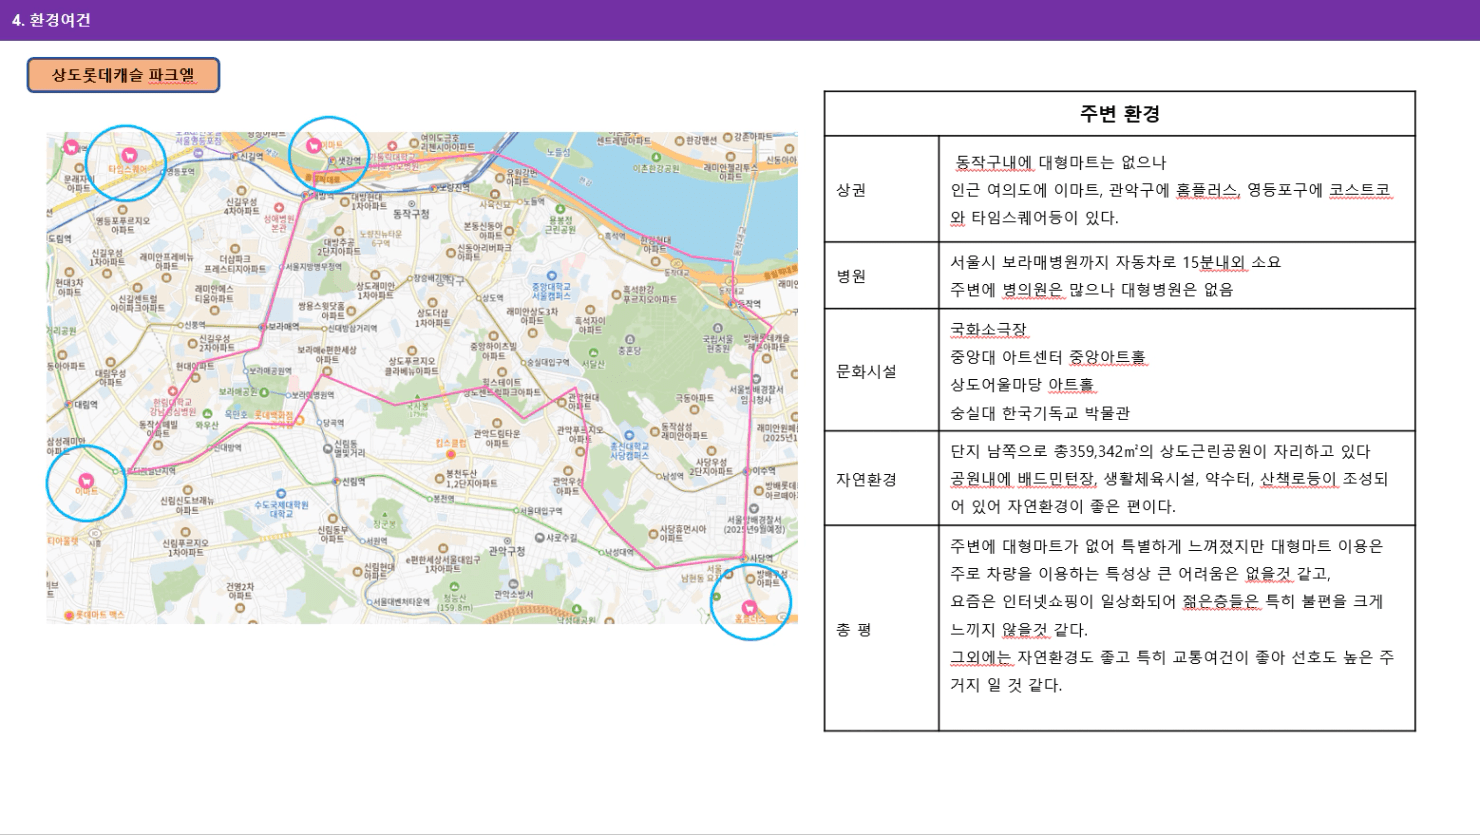1480x835 pixels.
Task: Select the 총신대학교 사당캠퍼스 school marker
Action: click(x=629, y=435)
